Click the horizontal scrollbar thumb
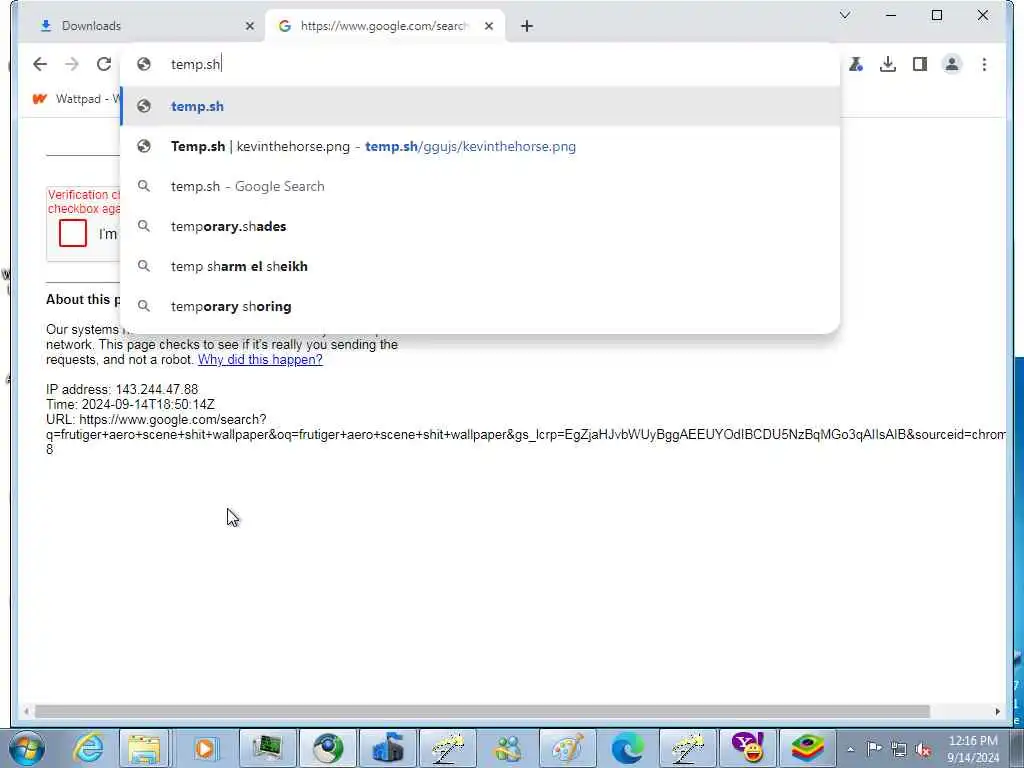The image size is (1024, 768). tap(482, 711)
